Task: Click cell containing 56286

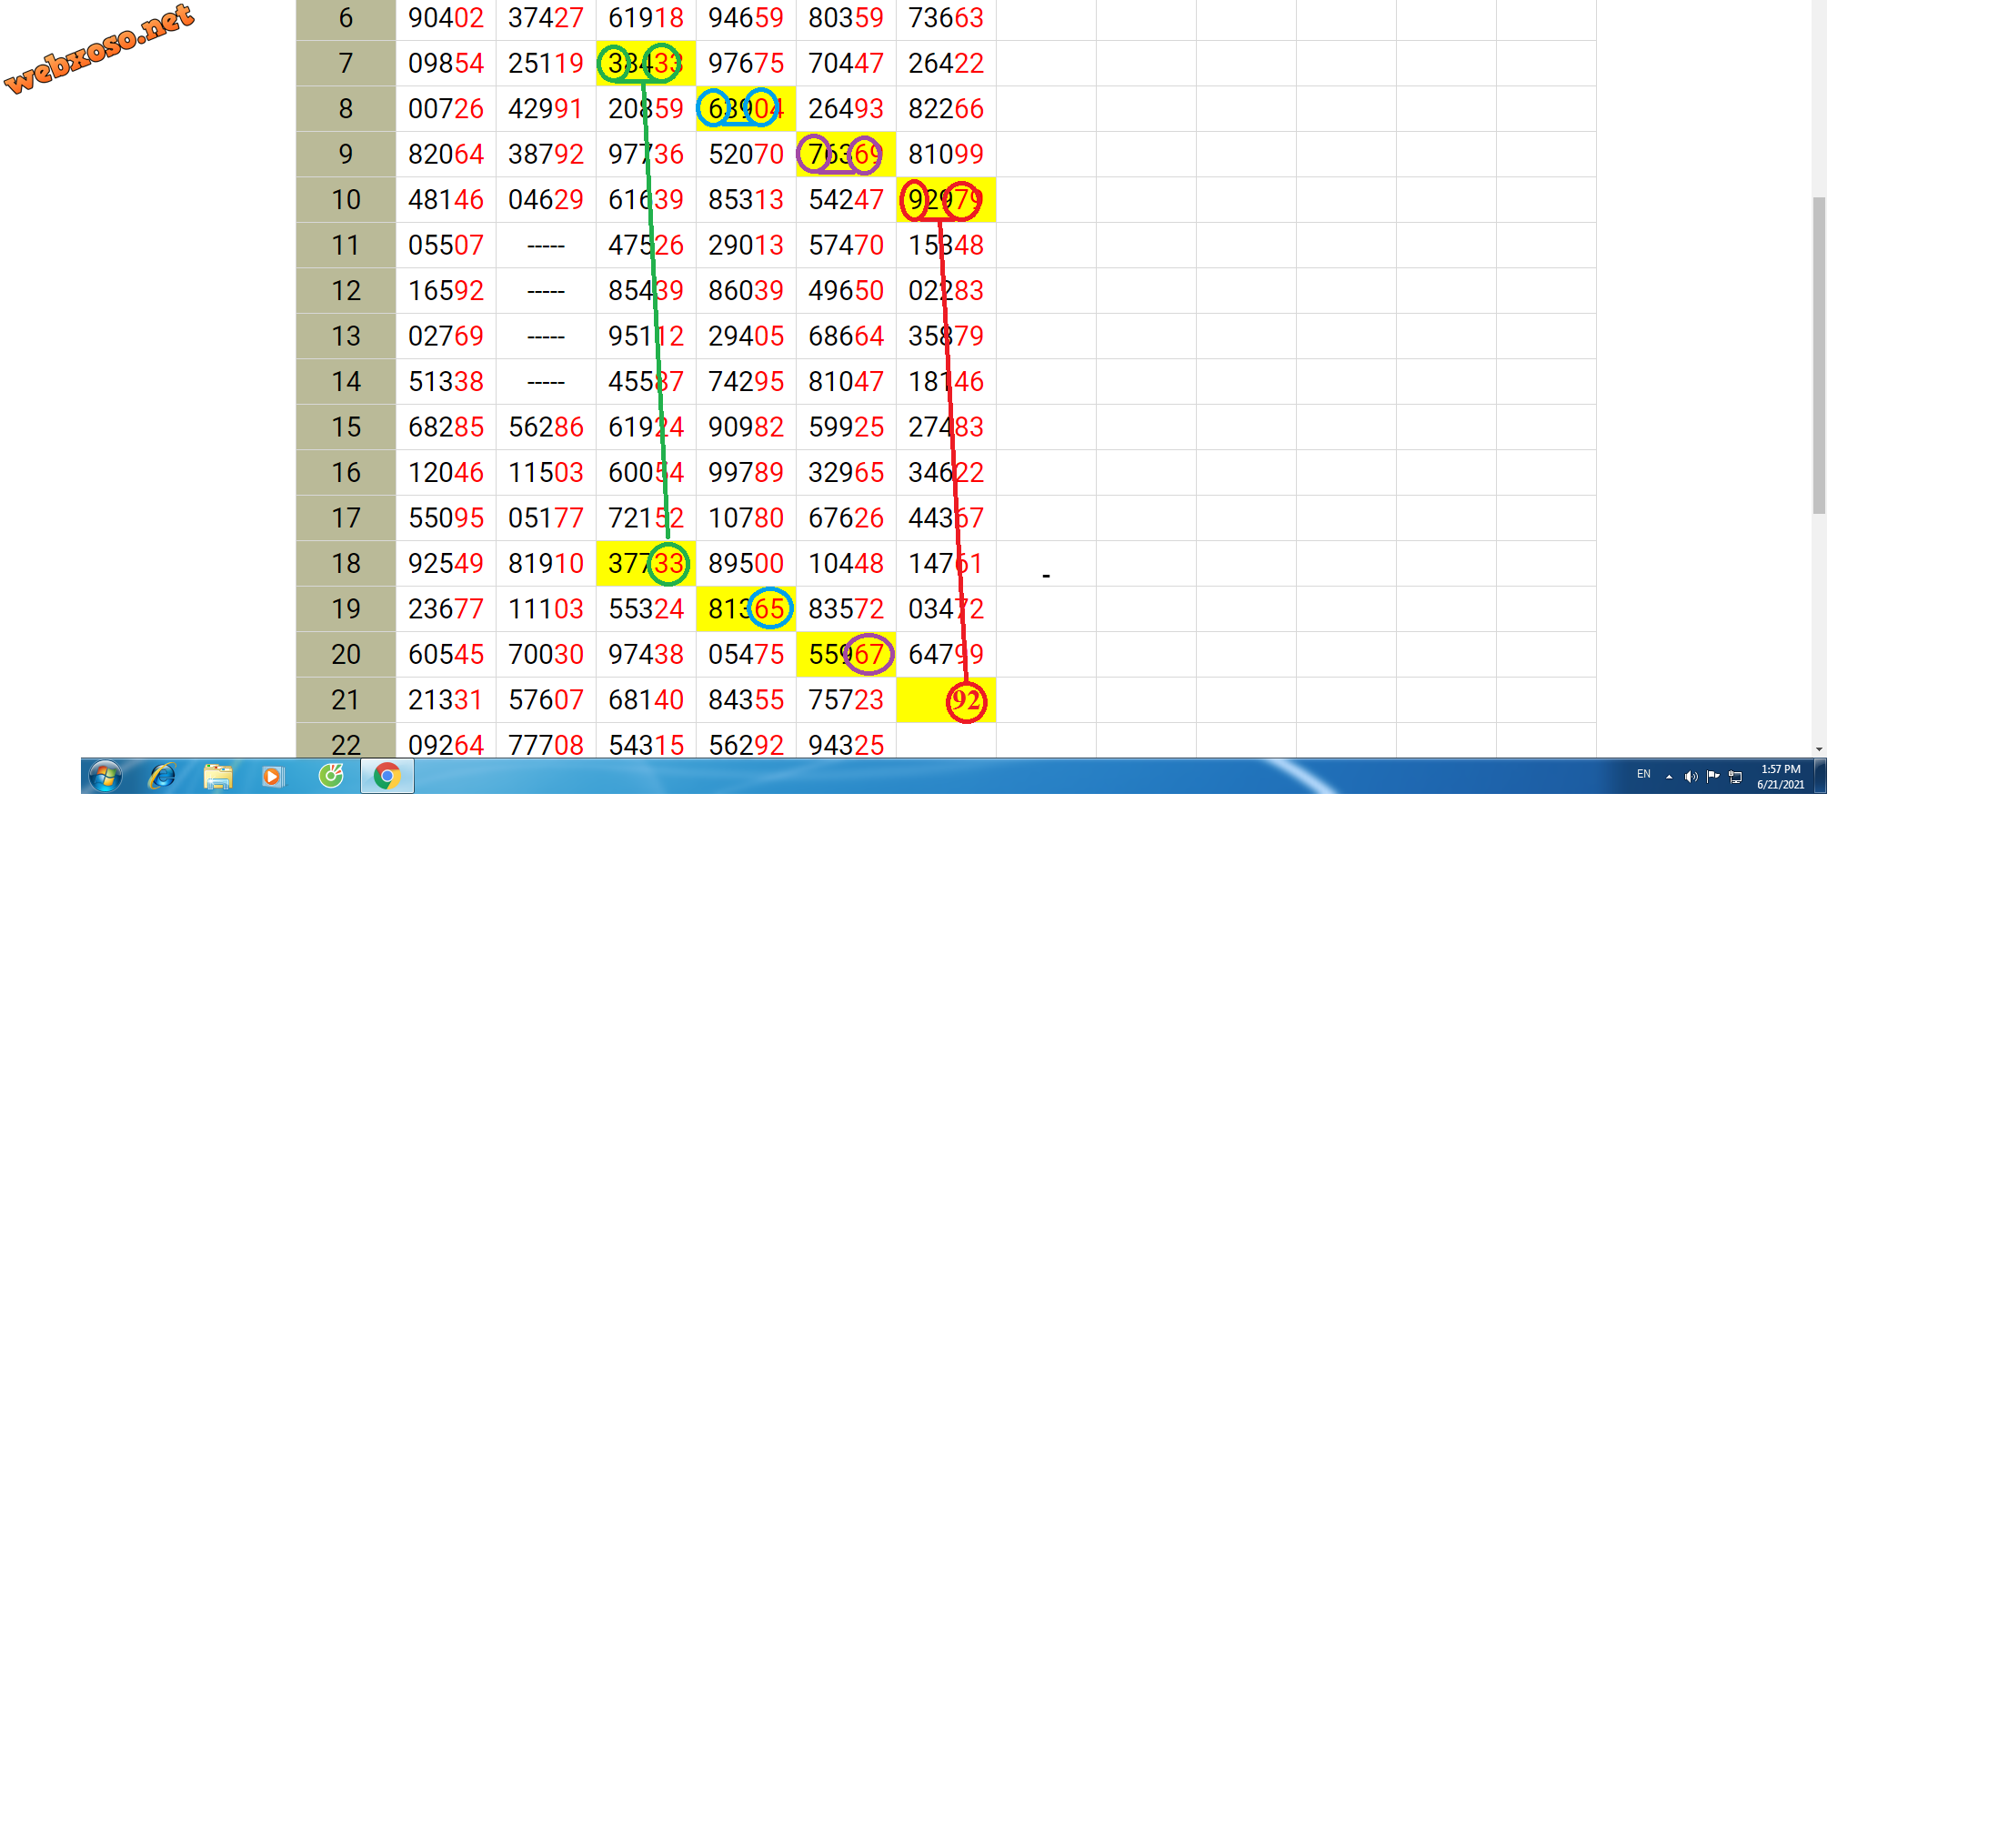Action: point(546,427)
